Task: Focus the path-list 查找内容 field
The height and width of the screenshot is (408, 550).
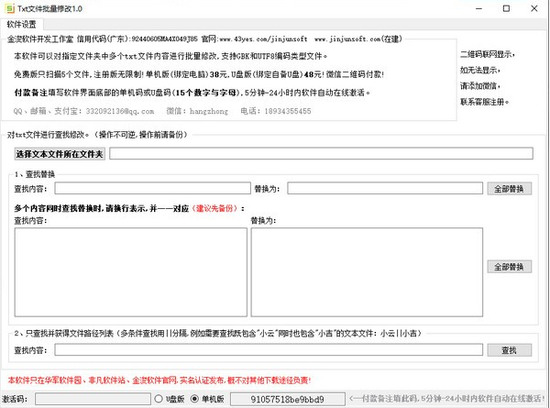Action: tap(269, 350)
